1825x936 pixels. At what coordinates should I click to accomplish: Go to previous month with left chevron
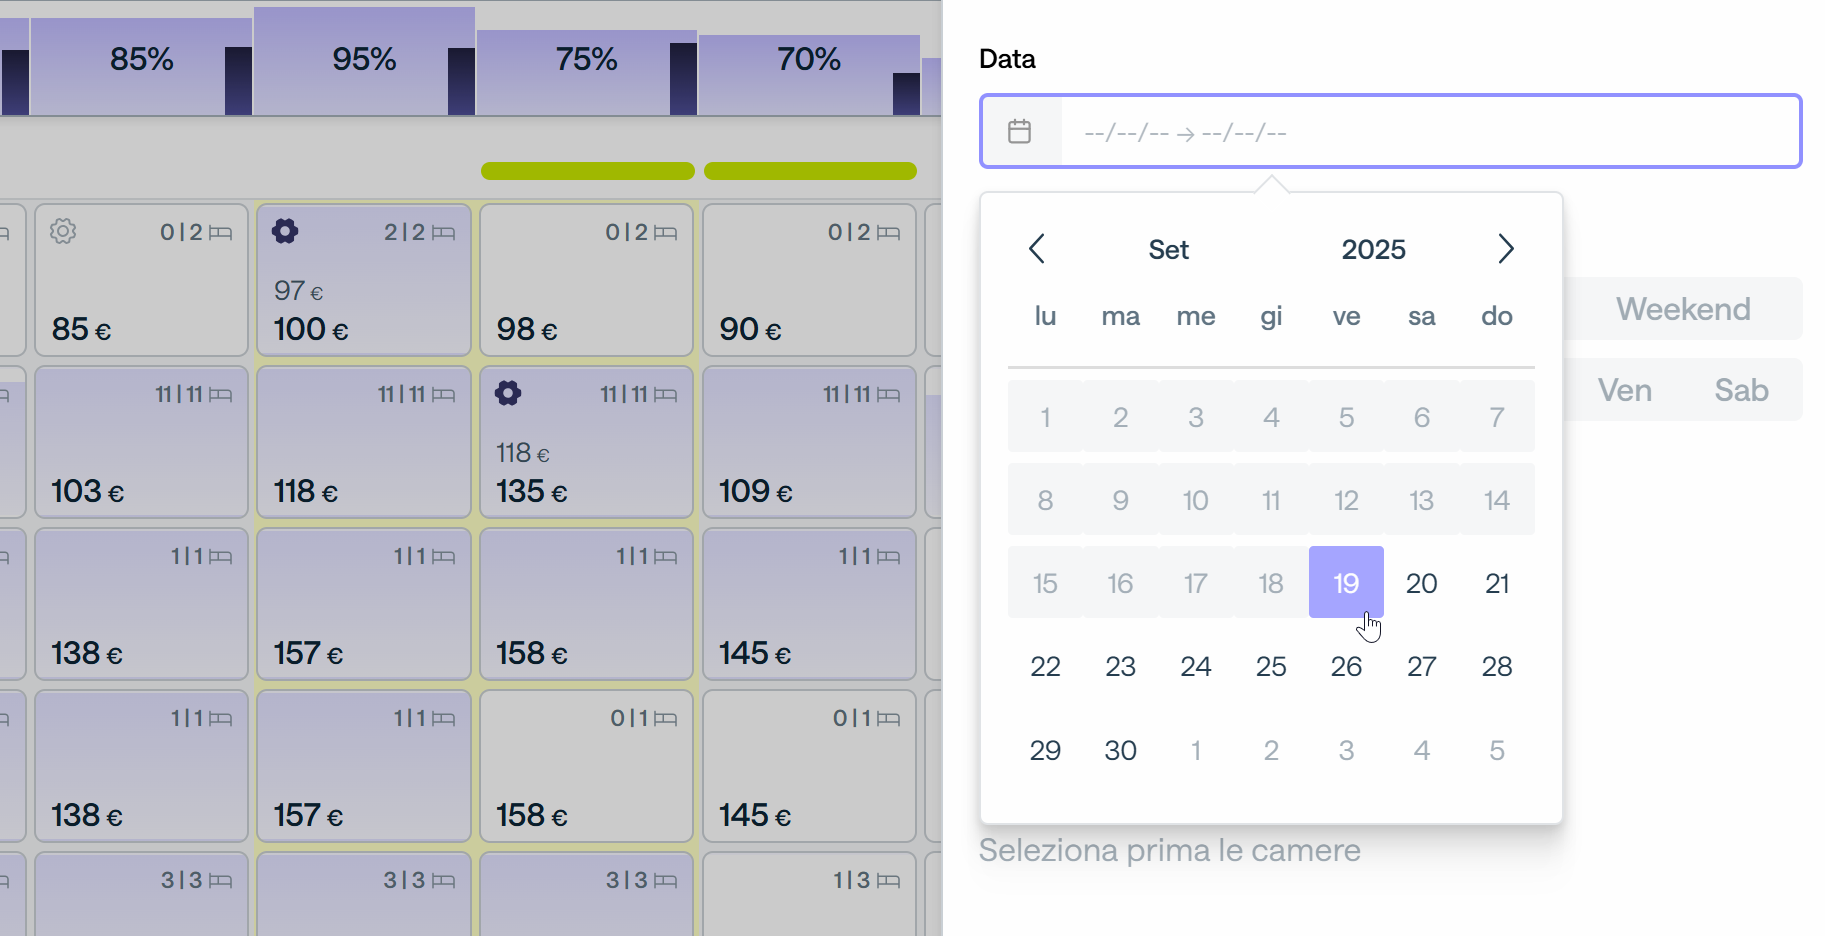pos(1037,249)
